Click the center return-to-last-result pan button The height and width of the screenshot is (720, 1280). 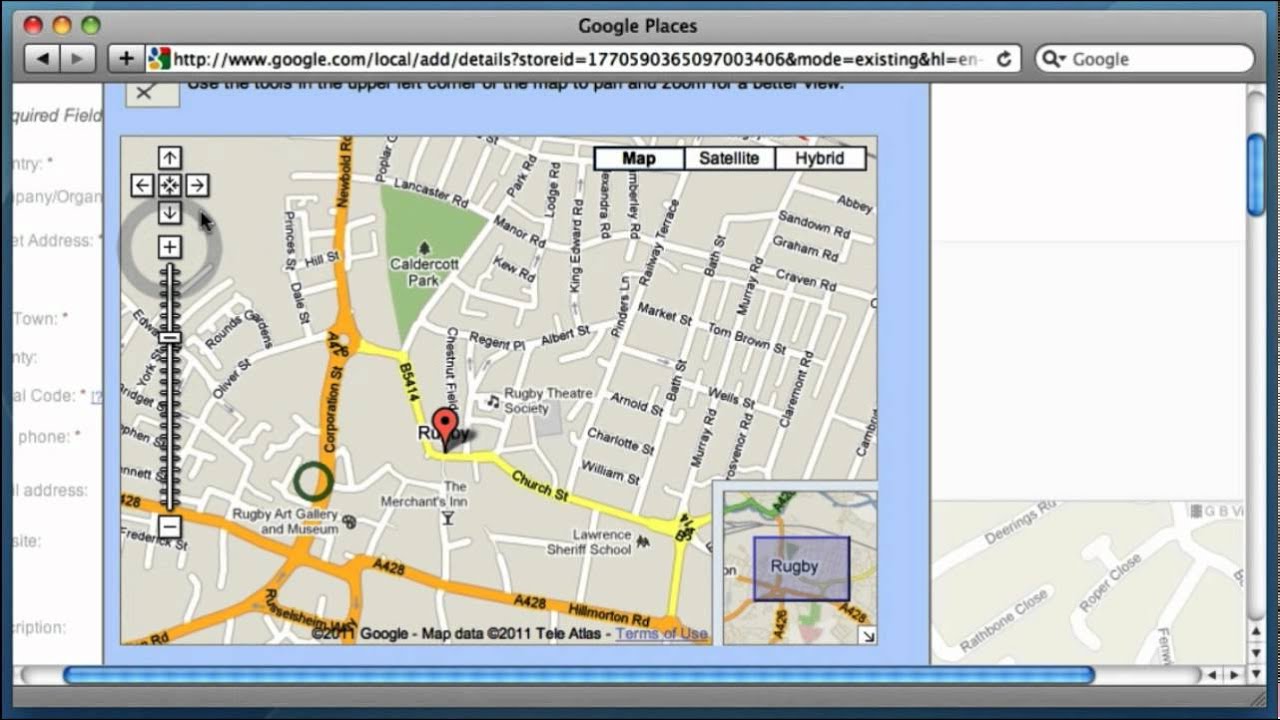(x=169, y=185)
